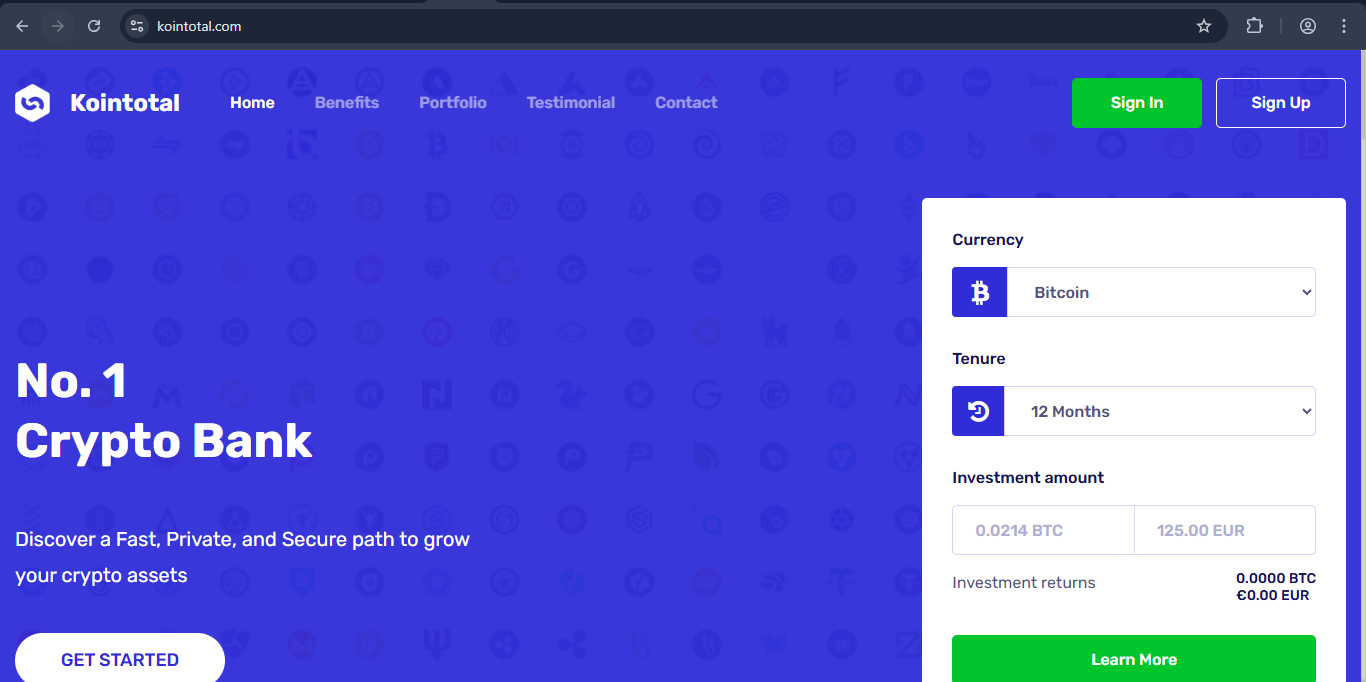The height and width of the screenshot is (682, 1366).
Task: Click the green Learn More button
Action: 1134,658
